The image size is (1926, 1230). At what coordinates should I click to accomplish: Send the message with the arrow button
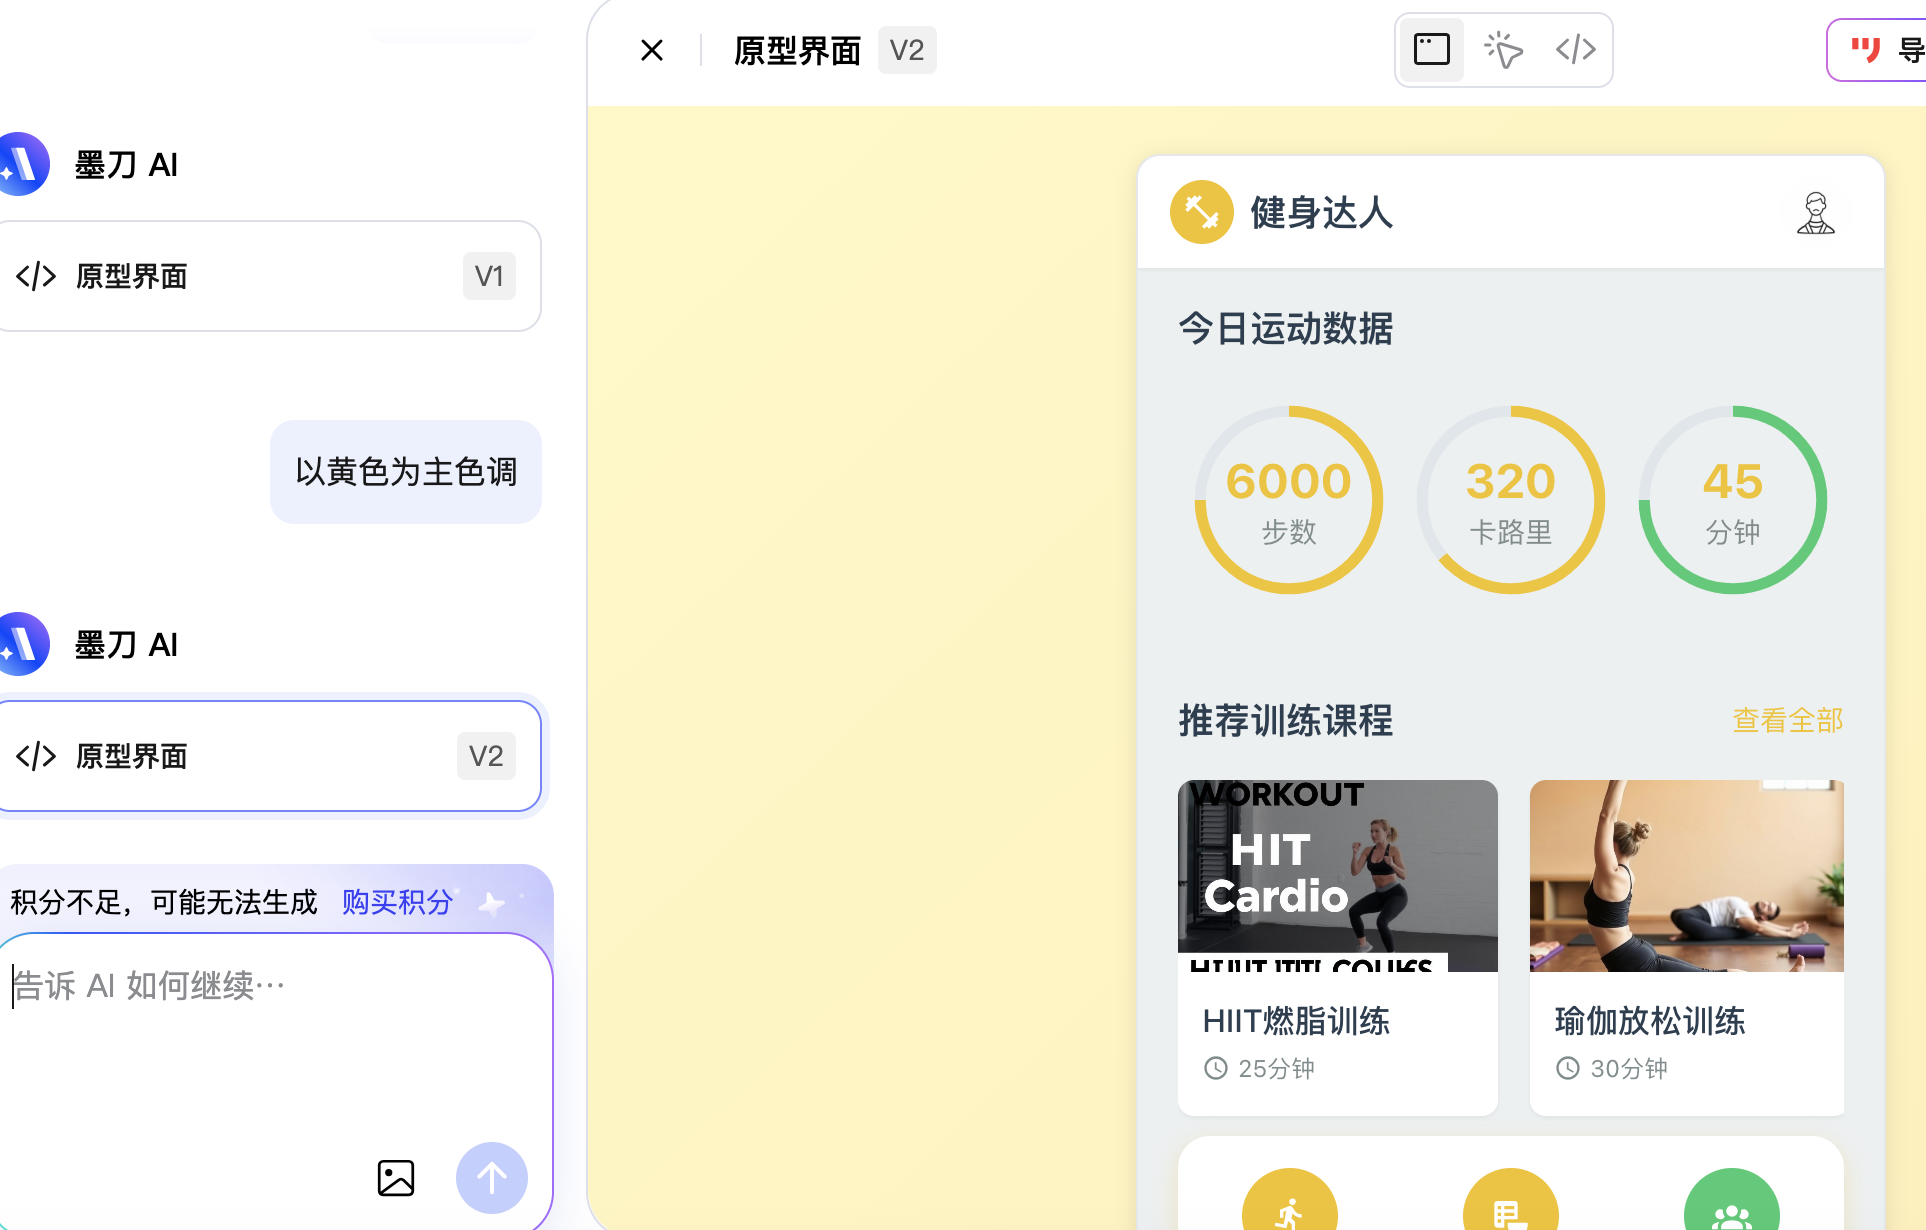(x=491, y=1178)
